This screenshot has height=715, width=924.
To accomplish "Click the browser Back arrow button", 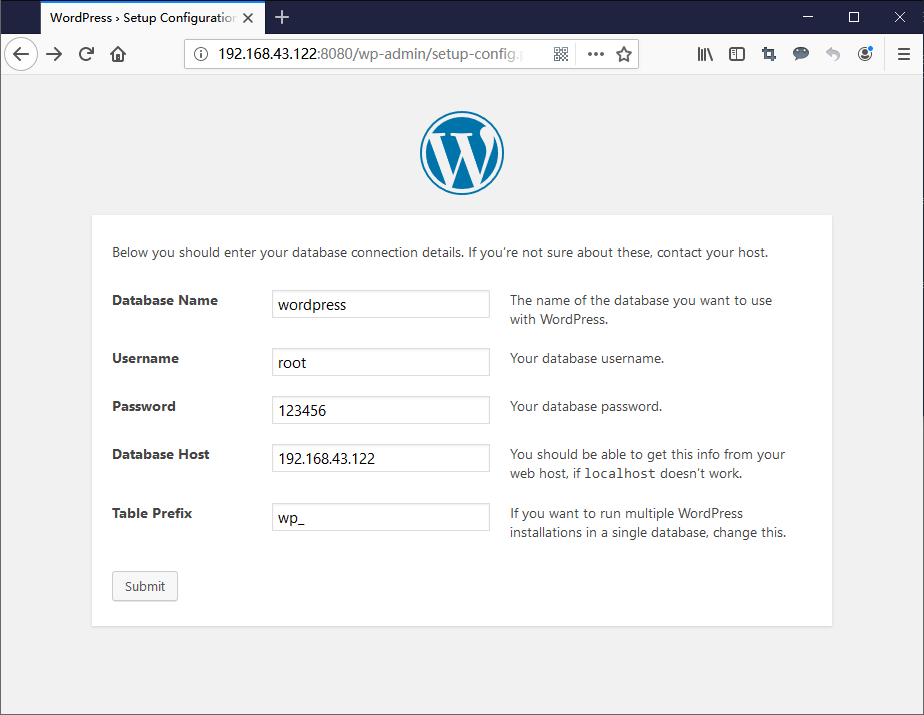I will click(x=21, y=54).
